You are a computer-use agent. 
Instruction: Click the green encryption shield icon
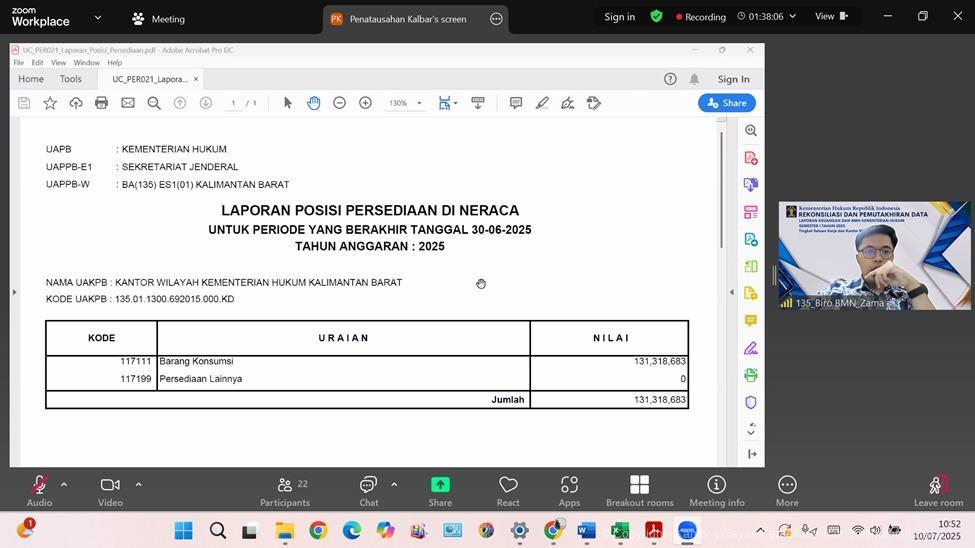tap(656, 16)
